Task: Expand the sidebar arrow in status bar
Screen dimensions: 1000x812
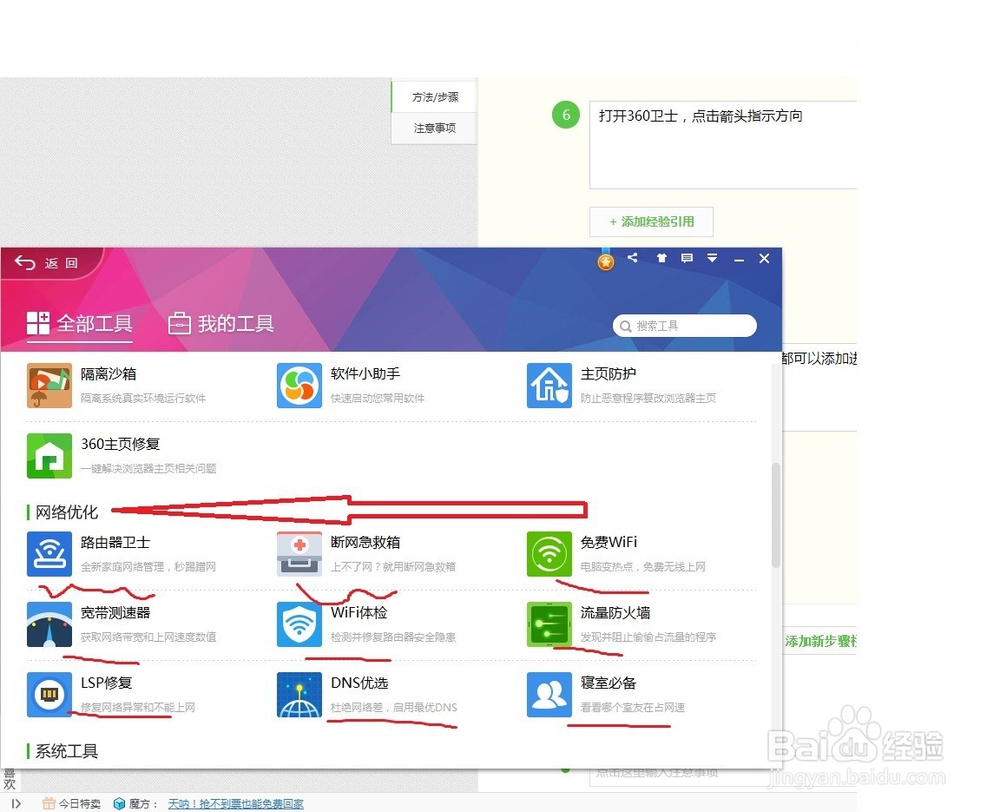Action: 17,804
